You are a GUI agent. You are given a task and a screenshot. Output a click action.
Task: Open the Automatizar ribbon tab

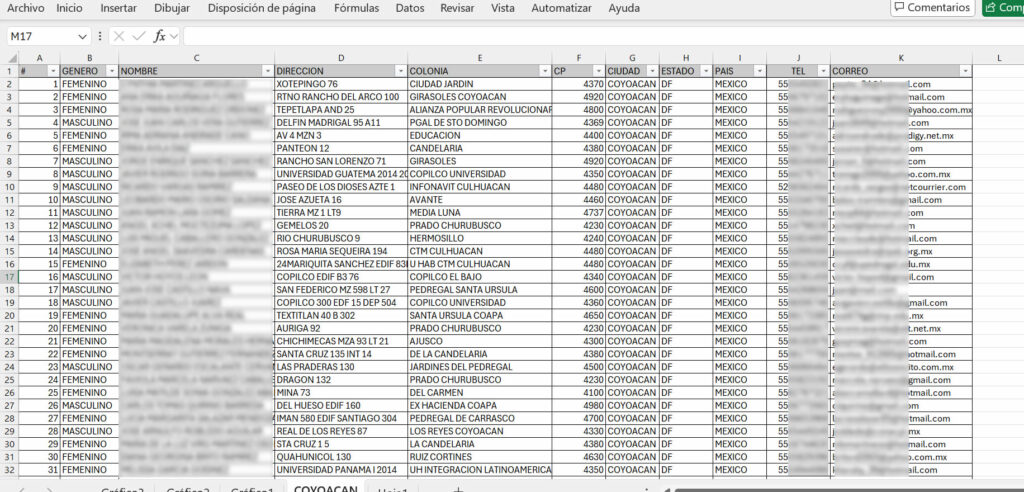[x=561, y=8]
